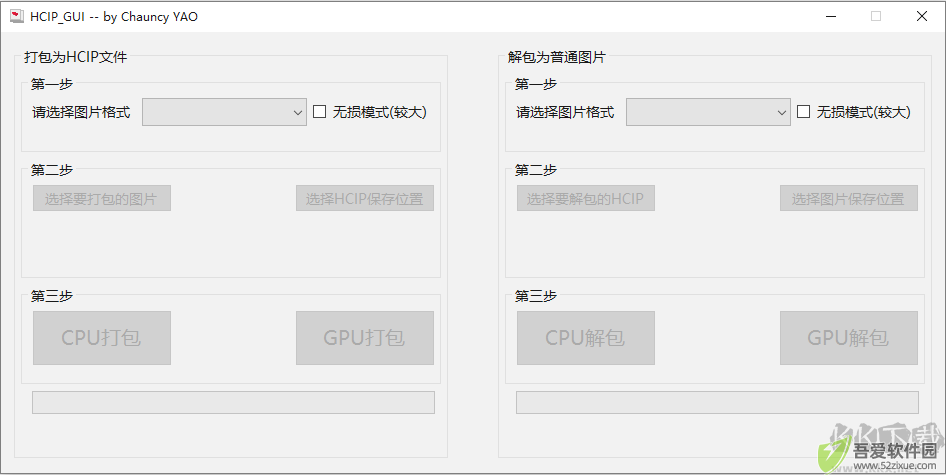The image size is (946, 475).
Task: Click the 选择图片保存位置 button
Action: point(849,199)
